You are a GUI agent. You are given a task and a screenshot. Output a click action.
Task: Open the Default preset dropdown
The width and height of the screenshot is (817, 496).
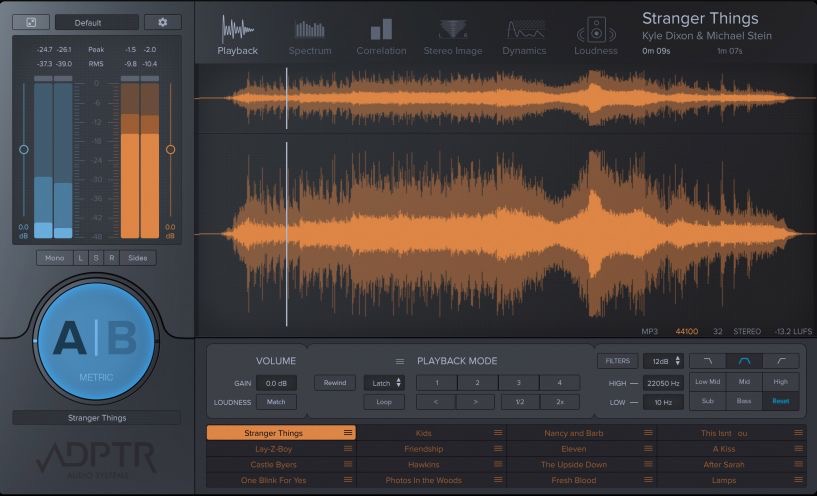pyautogui.click(x=97, y=22)
